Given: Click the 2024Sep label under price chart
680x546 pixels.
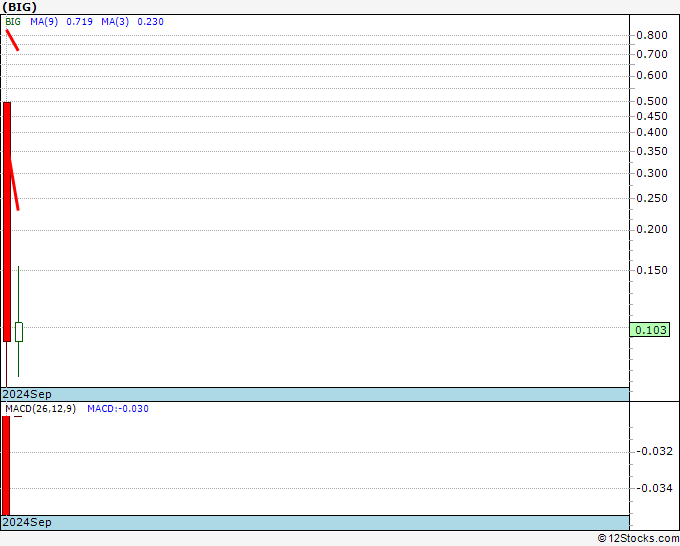Looking at the screenshot, I should 27,394.
